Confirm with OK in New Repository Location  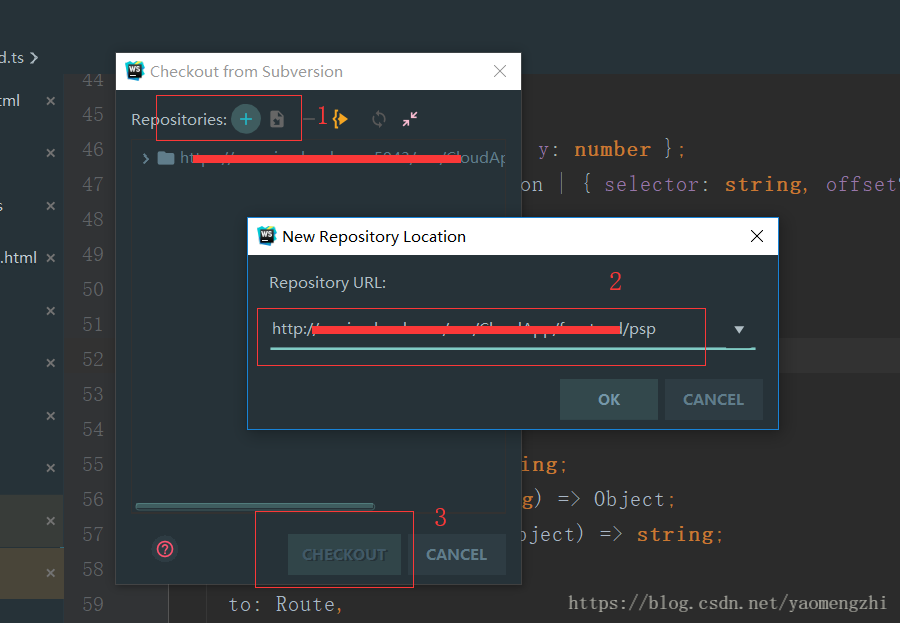coord(609,400)
